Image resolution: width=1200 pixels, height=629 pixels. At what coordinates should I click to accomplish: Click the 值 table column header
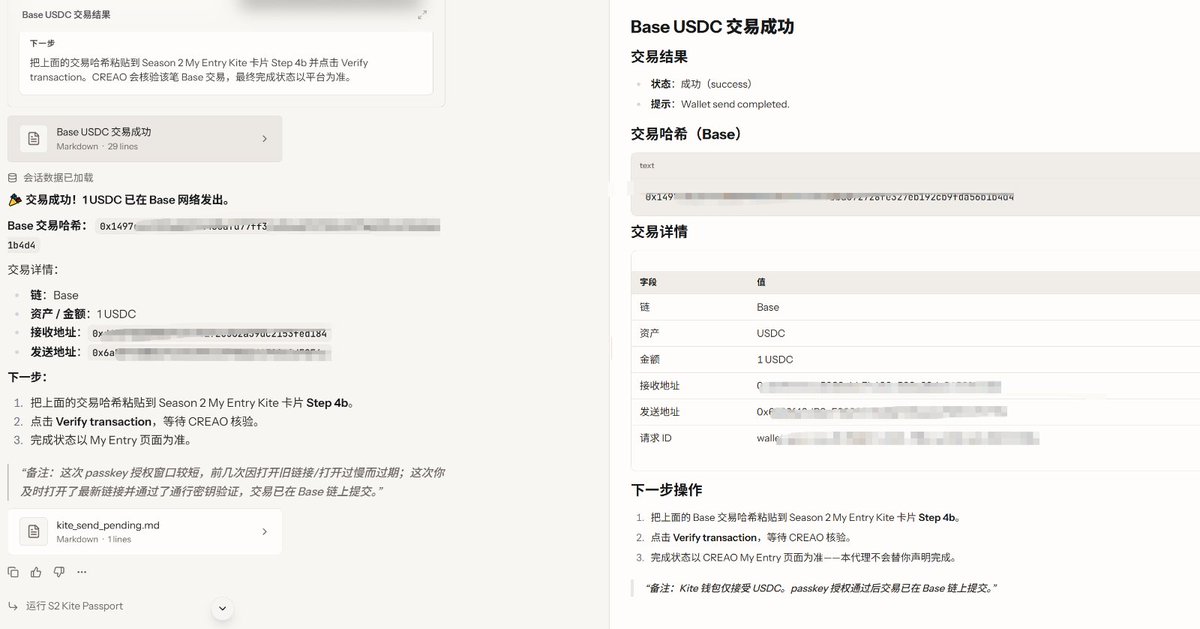pyautogui.click(x=761, y=282)
